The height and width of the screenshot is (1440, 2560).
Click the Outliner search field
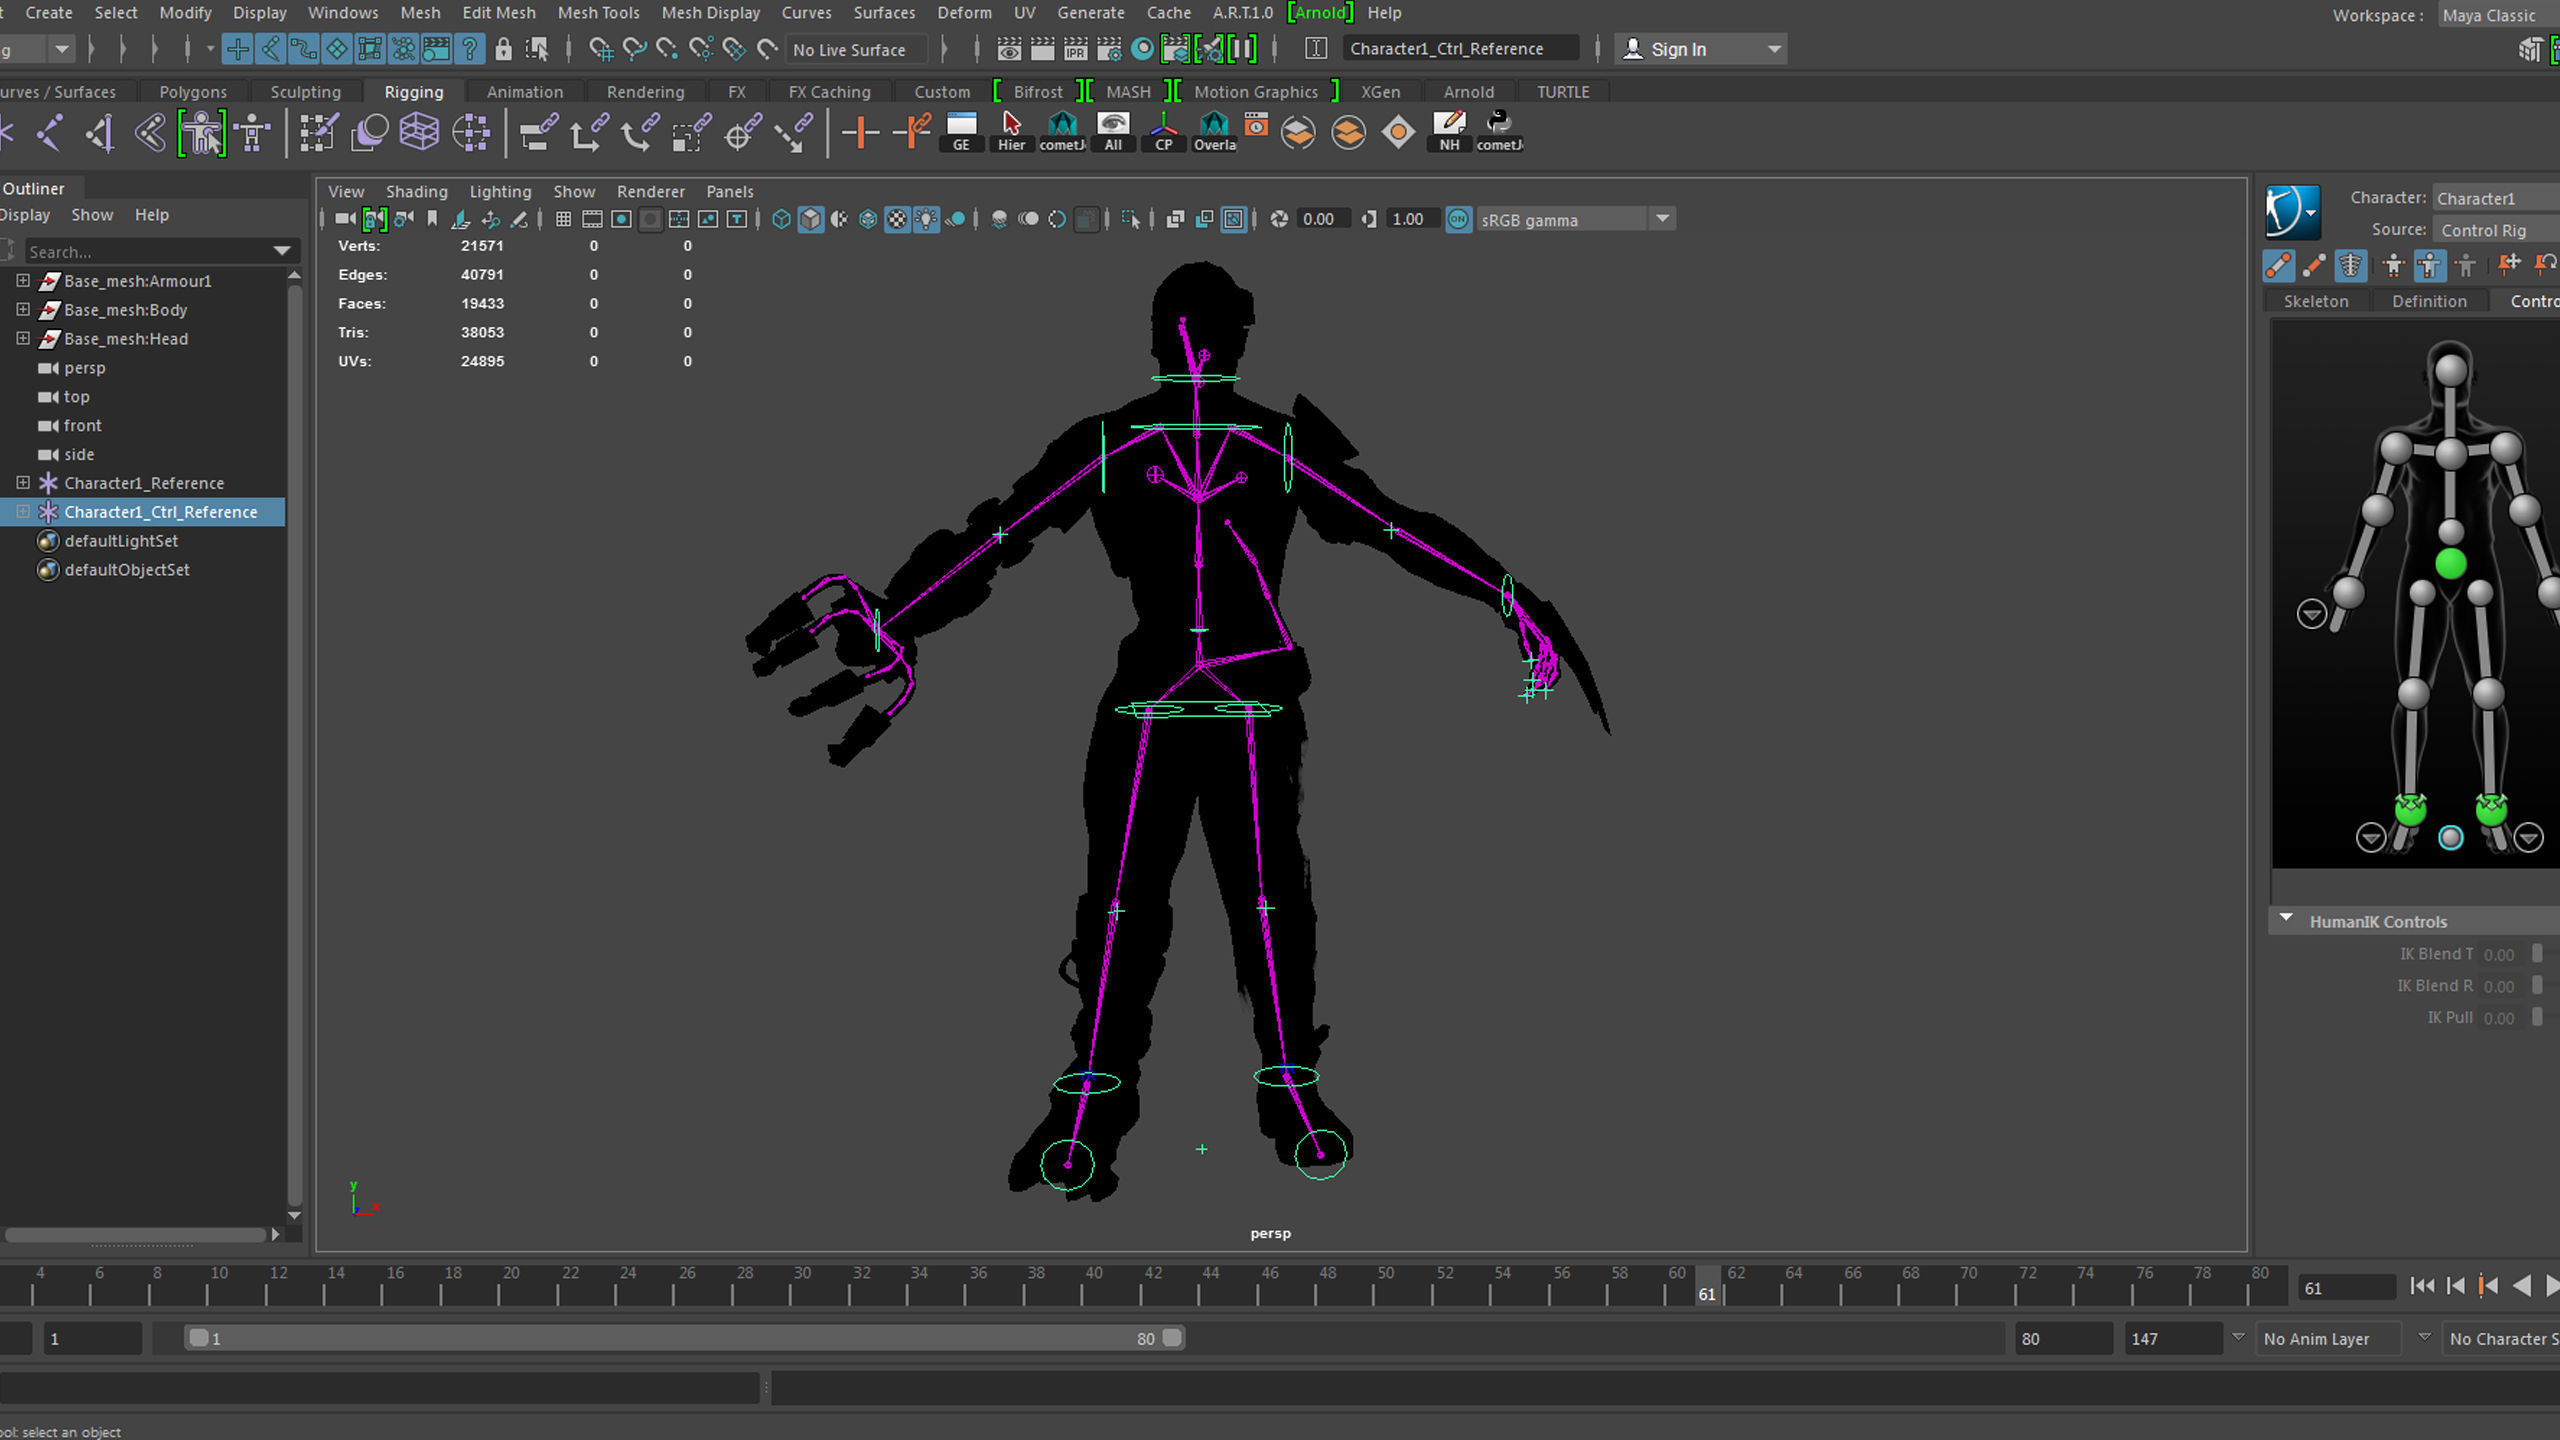[146, 251]
